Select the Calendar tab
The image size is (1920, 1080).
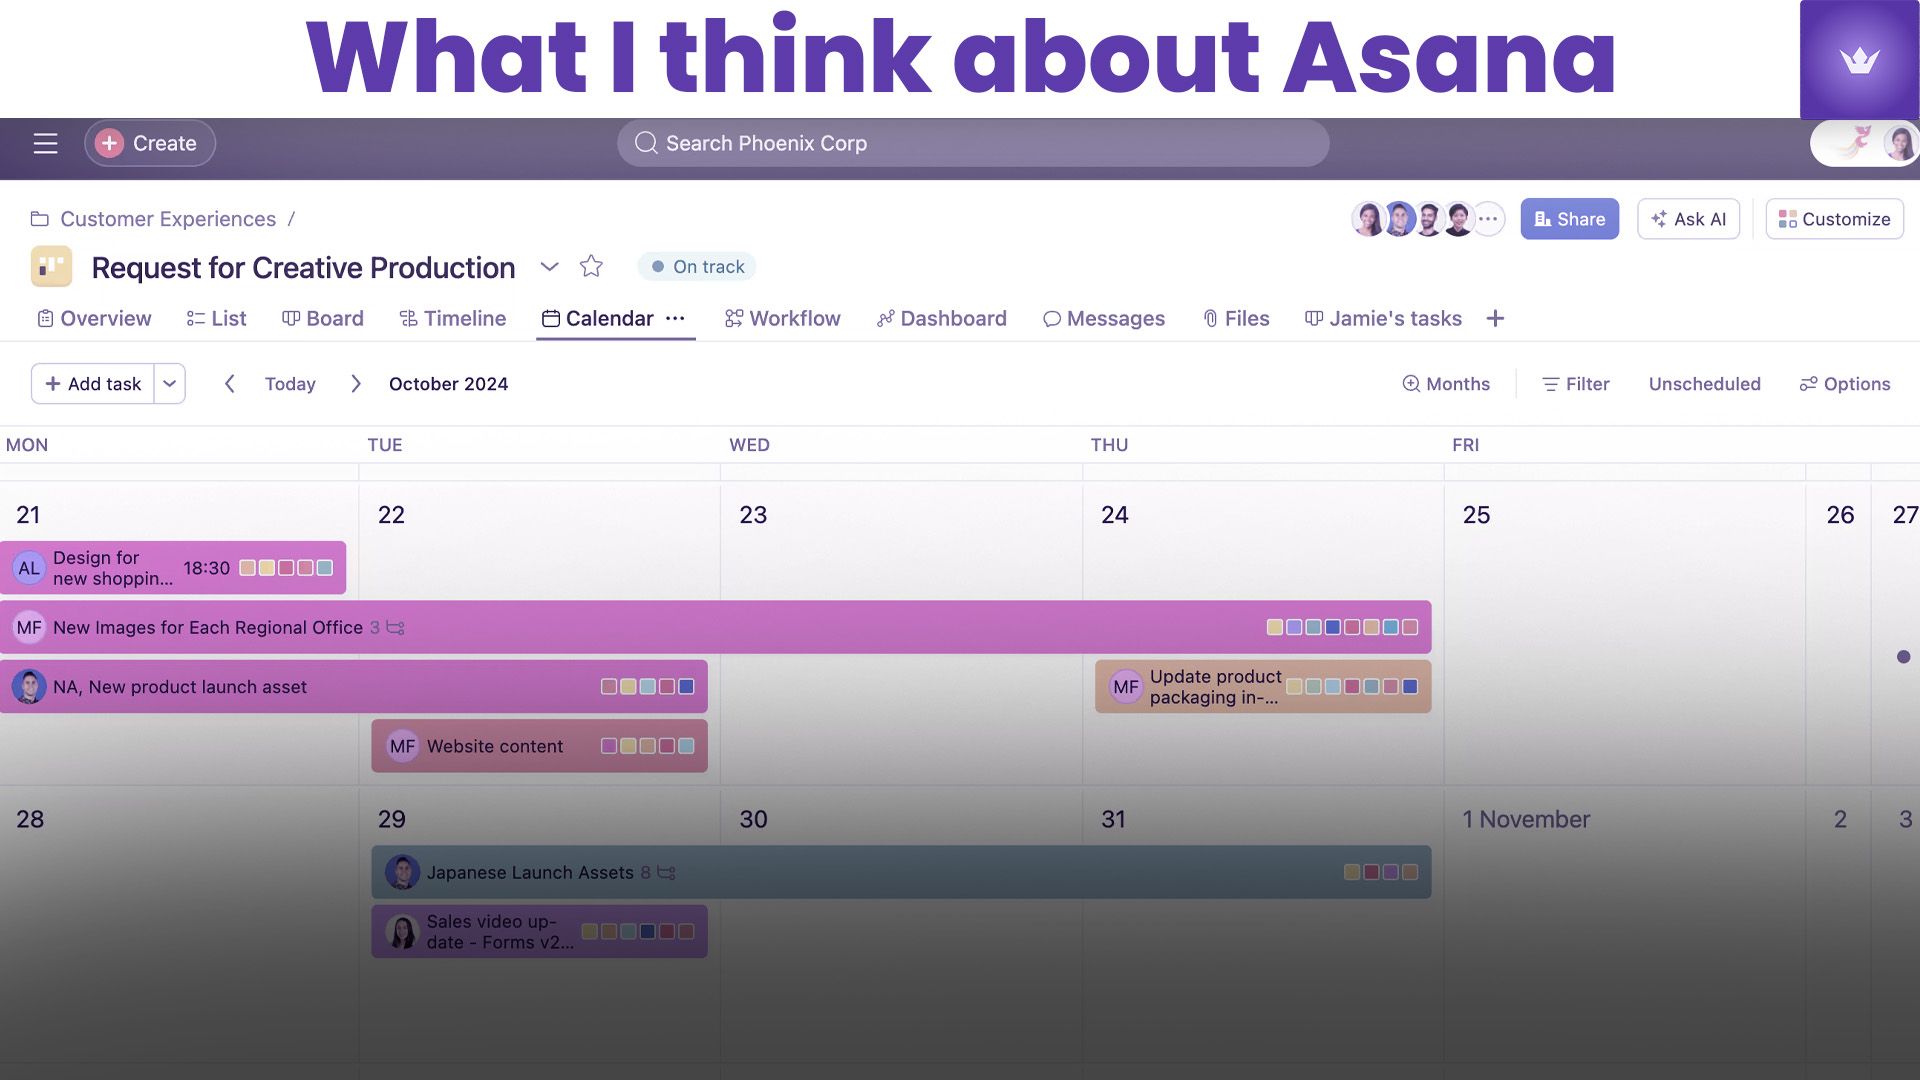[x=598, y=318]
